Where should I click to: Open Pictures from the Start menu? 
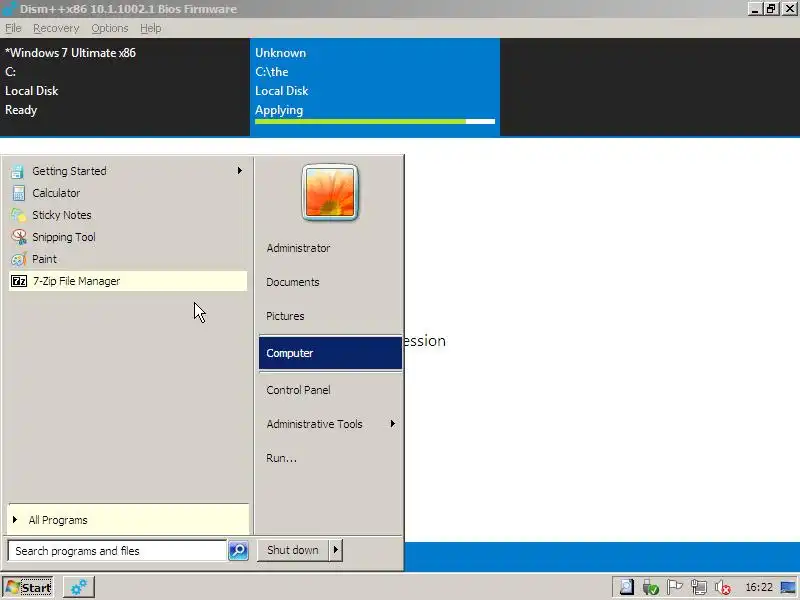click(x=330, y=316)
